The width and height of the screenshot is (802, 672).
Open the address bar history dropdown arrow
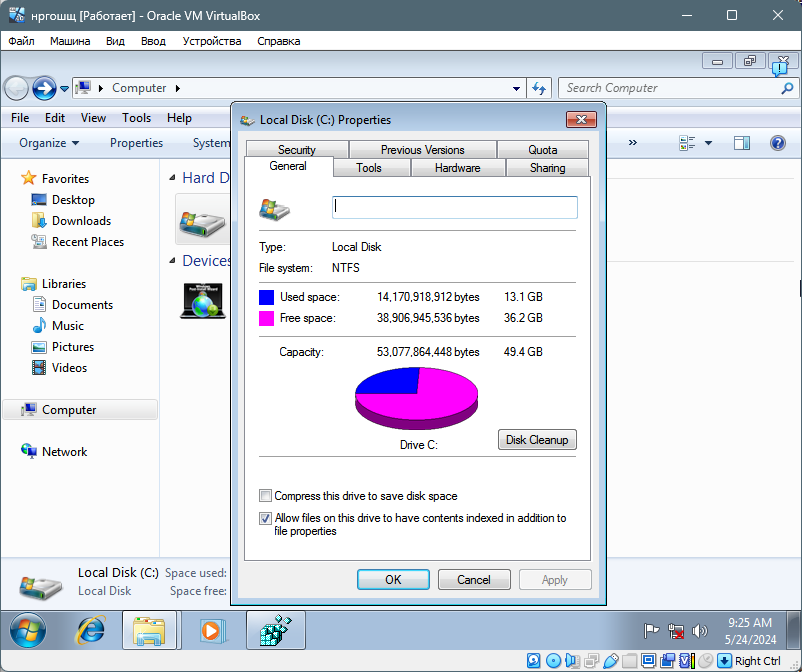[516, 88]
